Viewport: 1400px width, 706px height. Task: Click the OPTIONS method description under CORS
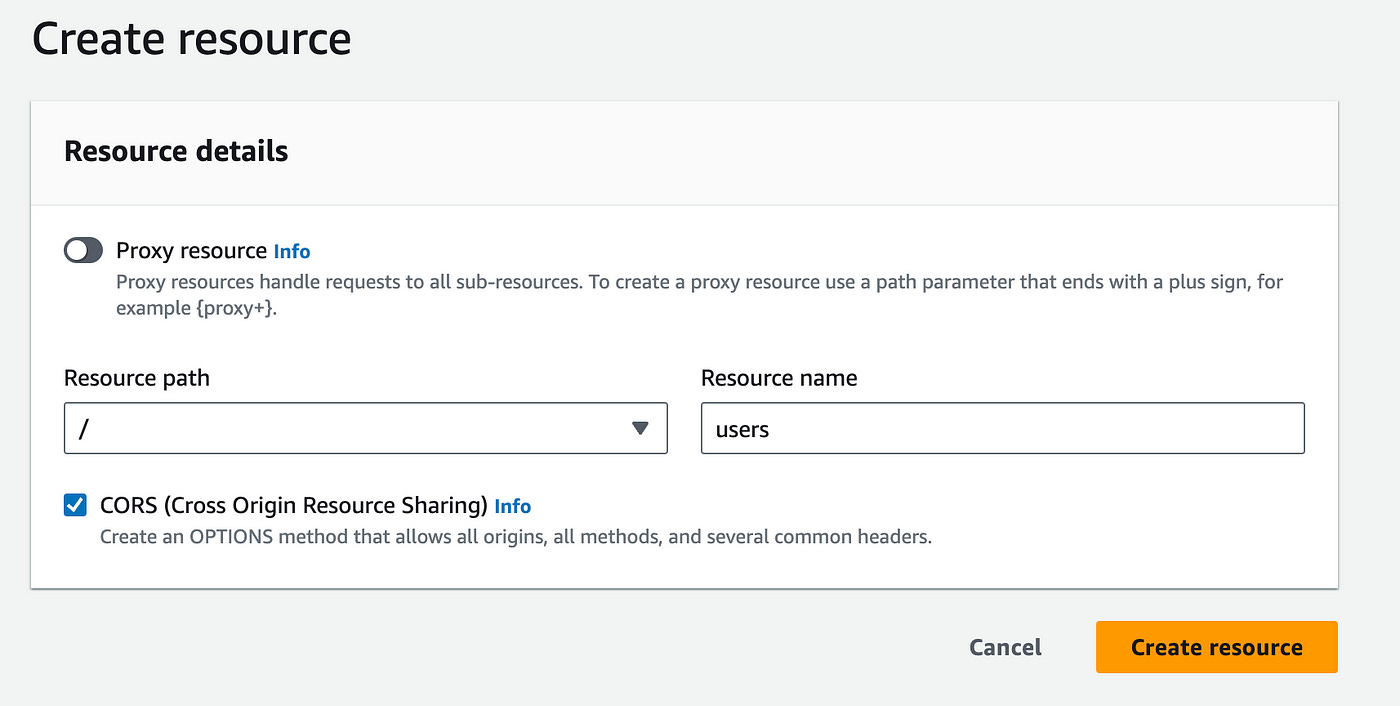pyautogui.click(x=515, y=537)
